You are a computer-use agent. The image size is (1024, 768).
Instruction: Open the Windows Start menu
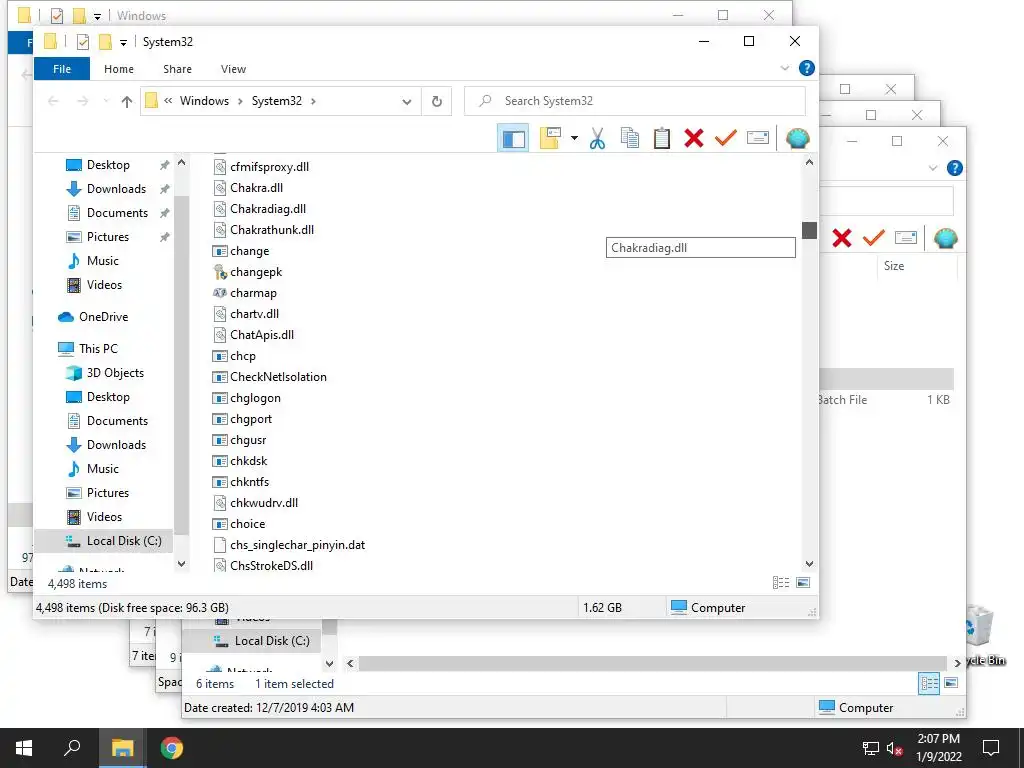pyautogui.click(x=24, y=748)
